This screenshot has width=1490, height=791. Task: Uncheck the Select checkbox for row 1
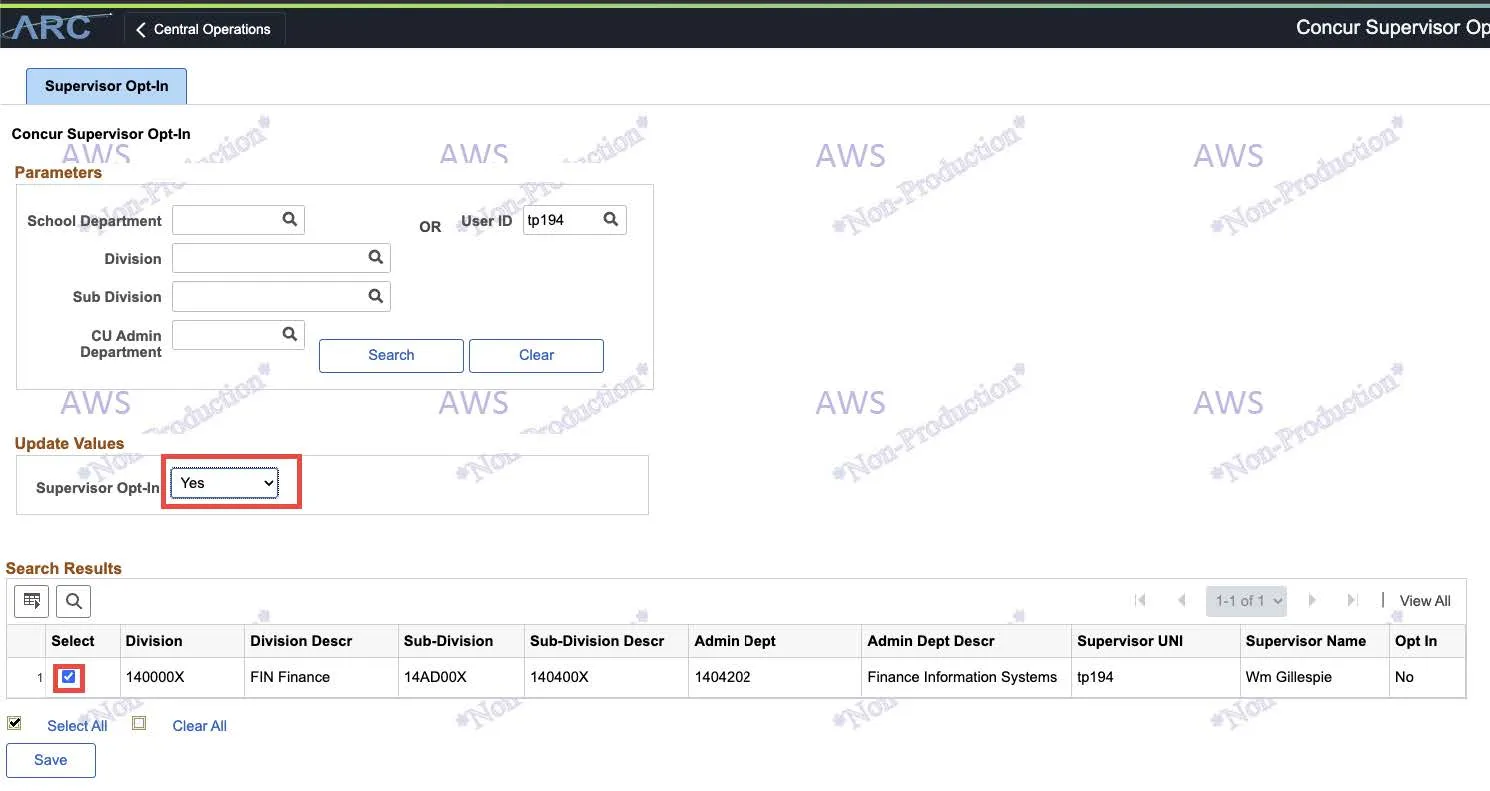[x=68, y=677]
